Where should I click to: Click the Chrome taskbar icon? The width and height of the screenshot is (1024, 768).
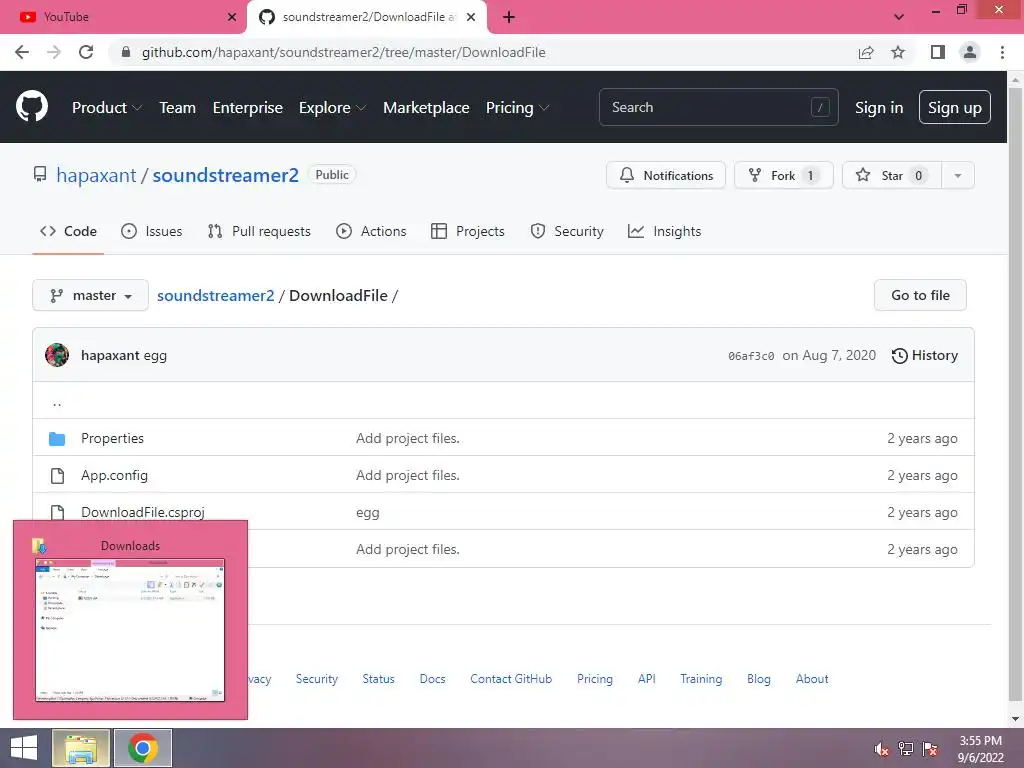(x=143, y=748)
